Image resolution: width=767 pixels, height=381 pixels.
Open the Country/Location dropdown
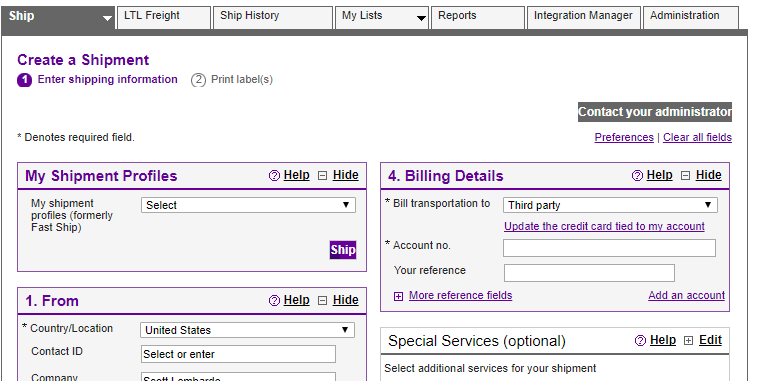(x=248, y=330)
